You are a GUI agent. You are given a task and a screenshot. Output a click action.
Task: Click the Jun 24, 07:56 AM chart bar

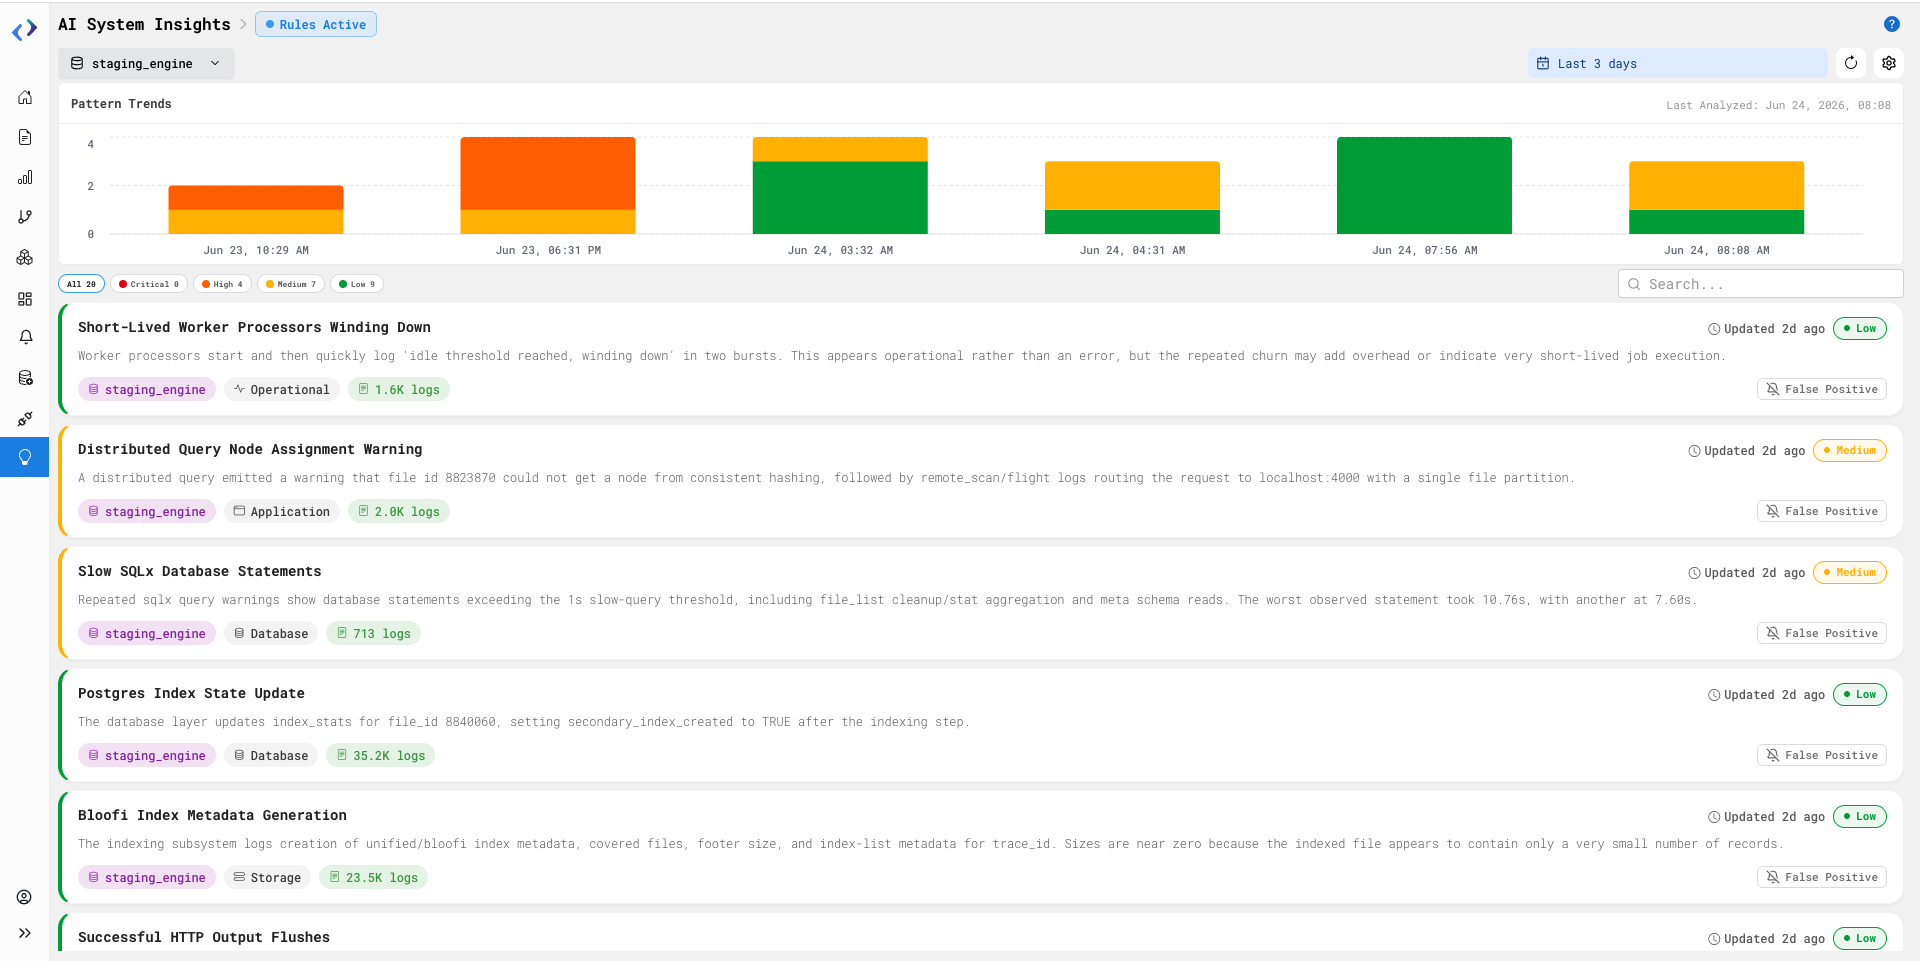pyautogui.click(x=1424, y=185)
